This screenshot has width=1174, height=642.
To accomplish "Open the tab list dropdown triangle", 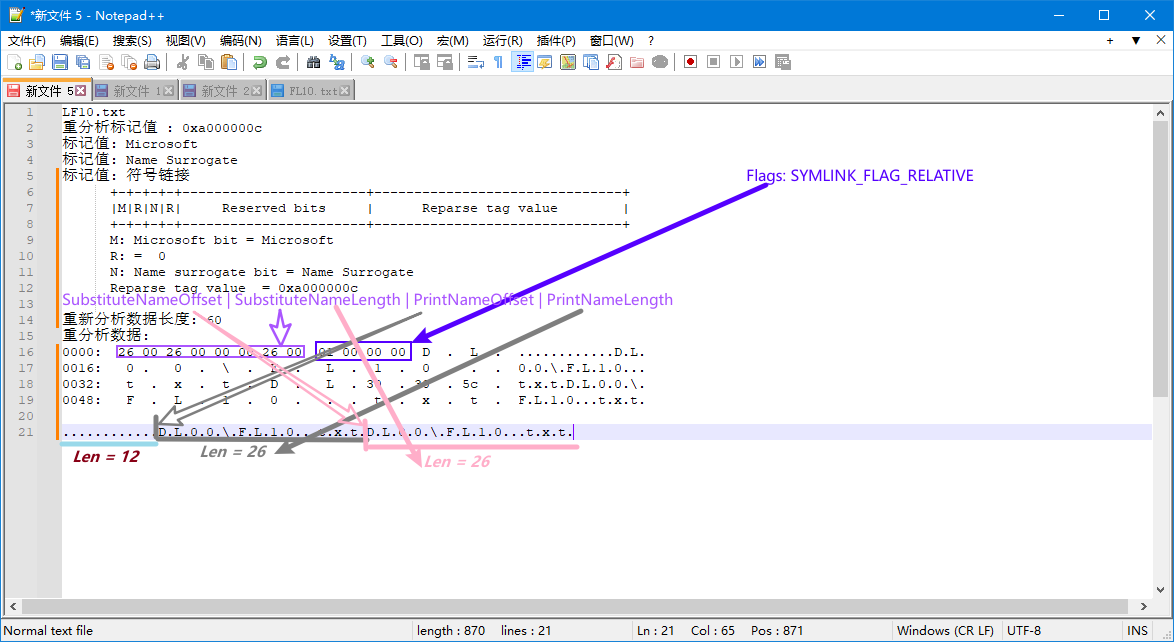I will 1135,41.
